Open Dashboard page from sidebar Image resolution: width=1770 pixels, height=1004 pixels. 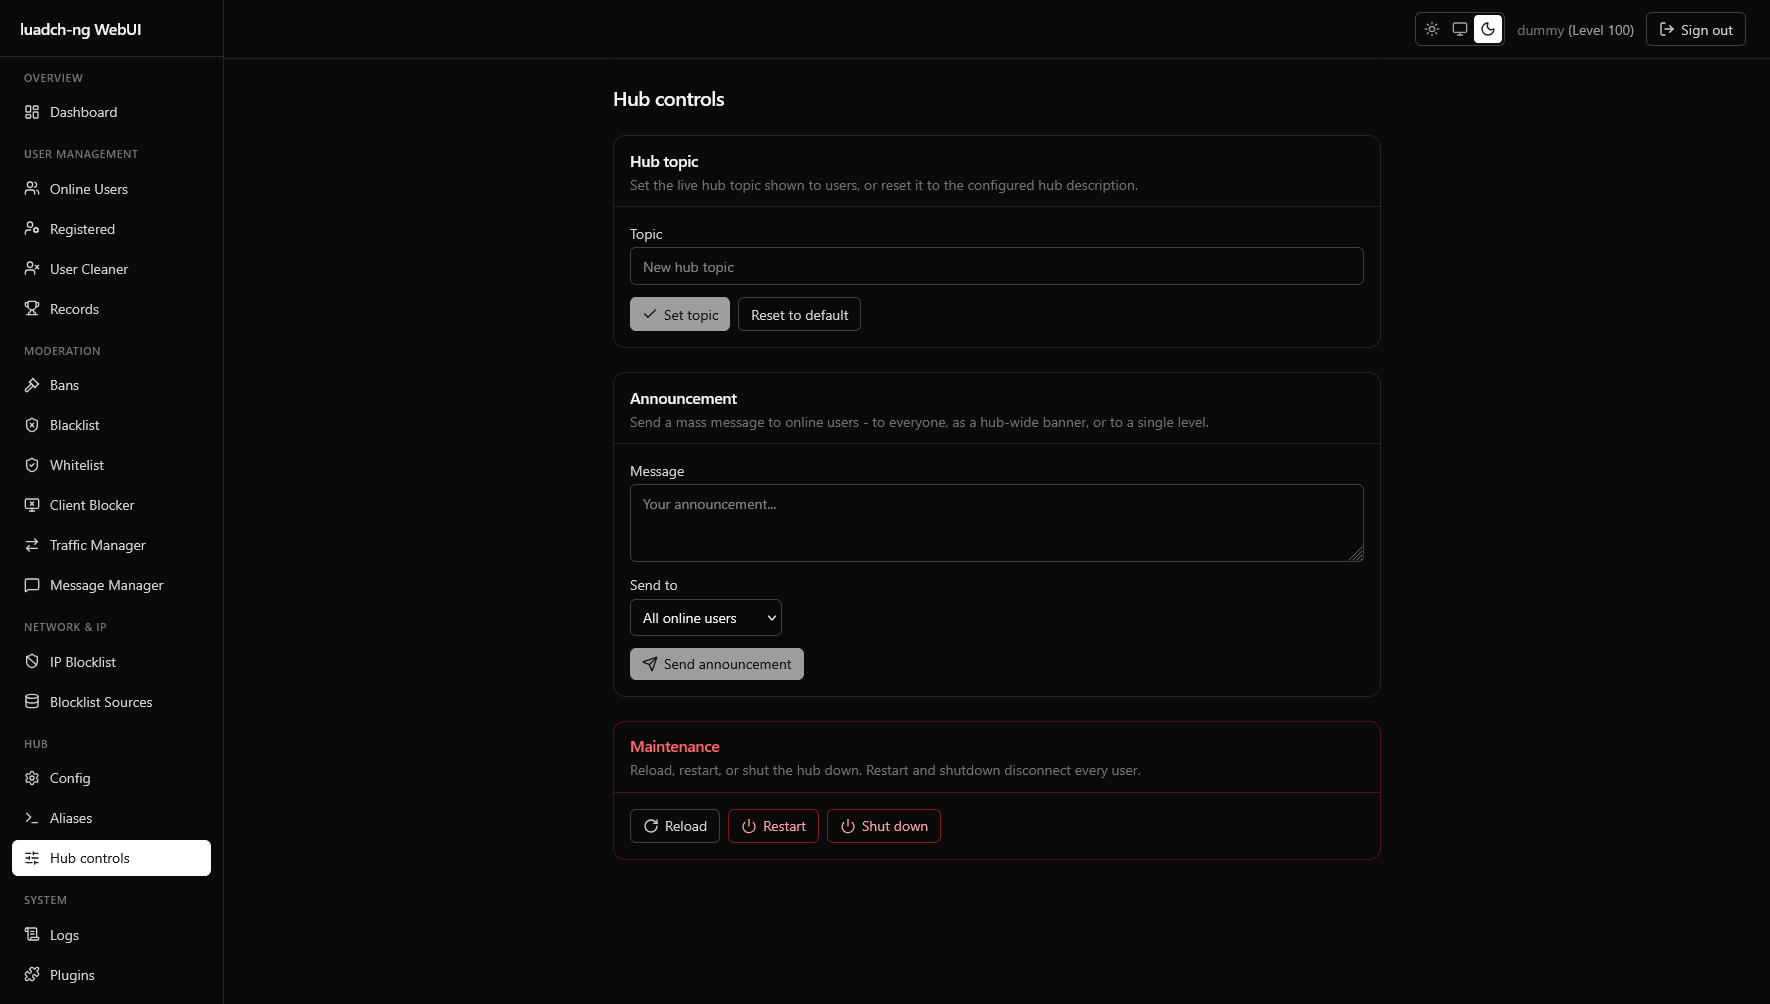(x=111, y=112)
